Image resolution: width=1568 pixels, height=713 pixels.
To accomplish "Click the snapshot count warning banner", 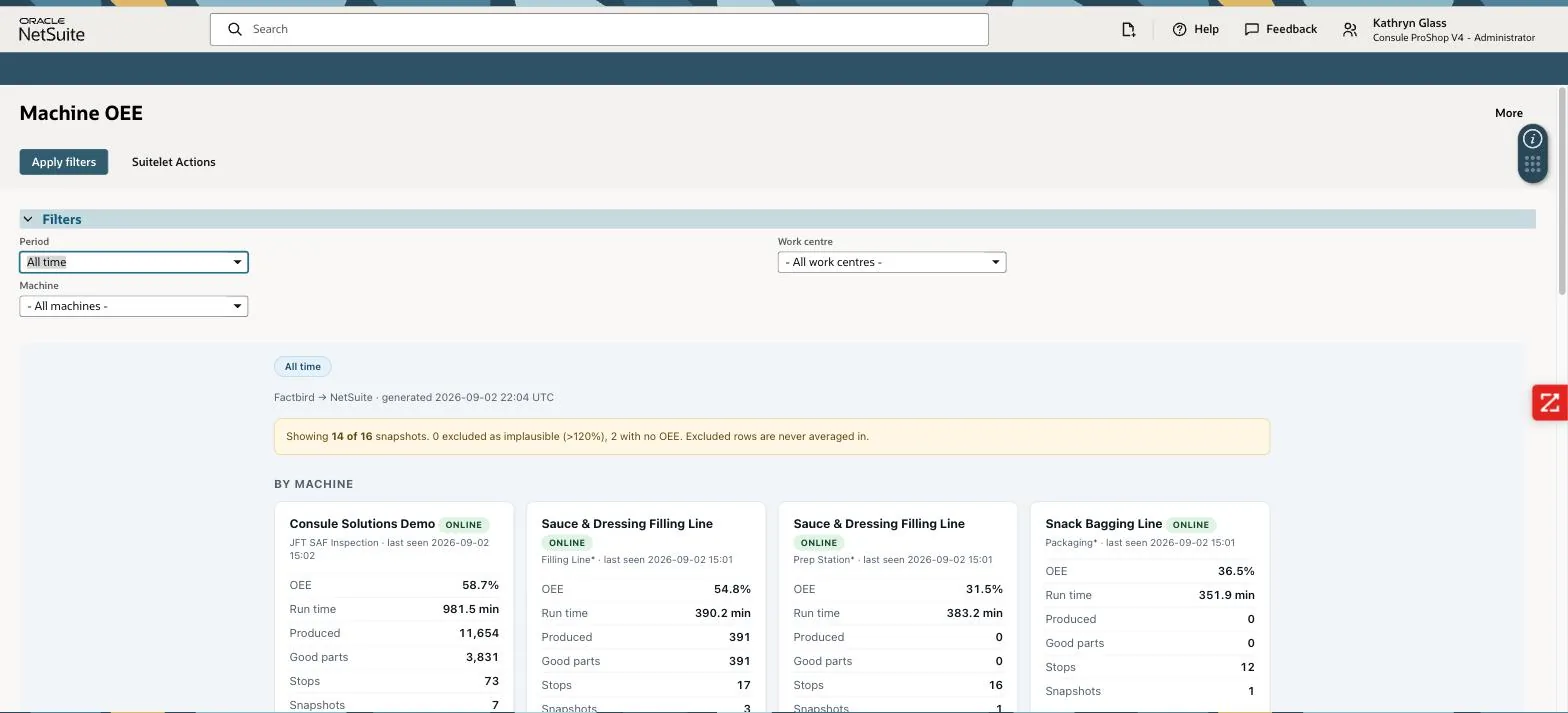I will pos(772,437).
